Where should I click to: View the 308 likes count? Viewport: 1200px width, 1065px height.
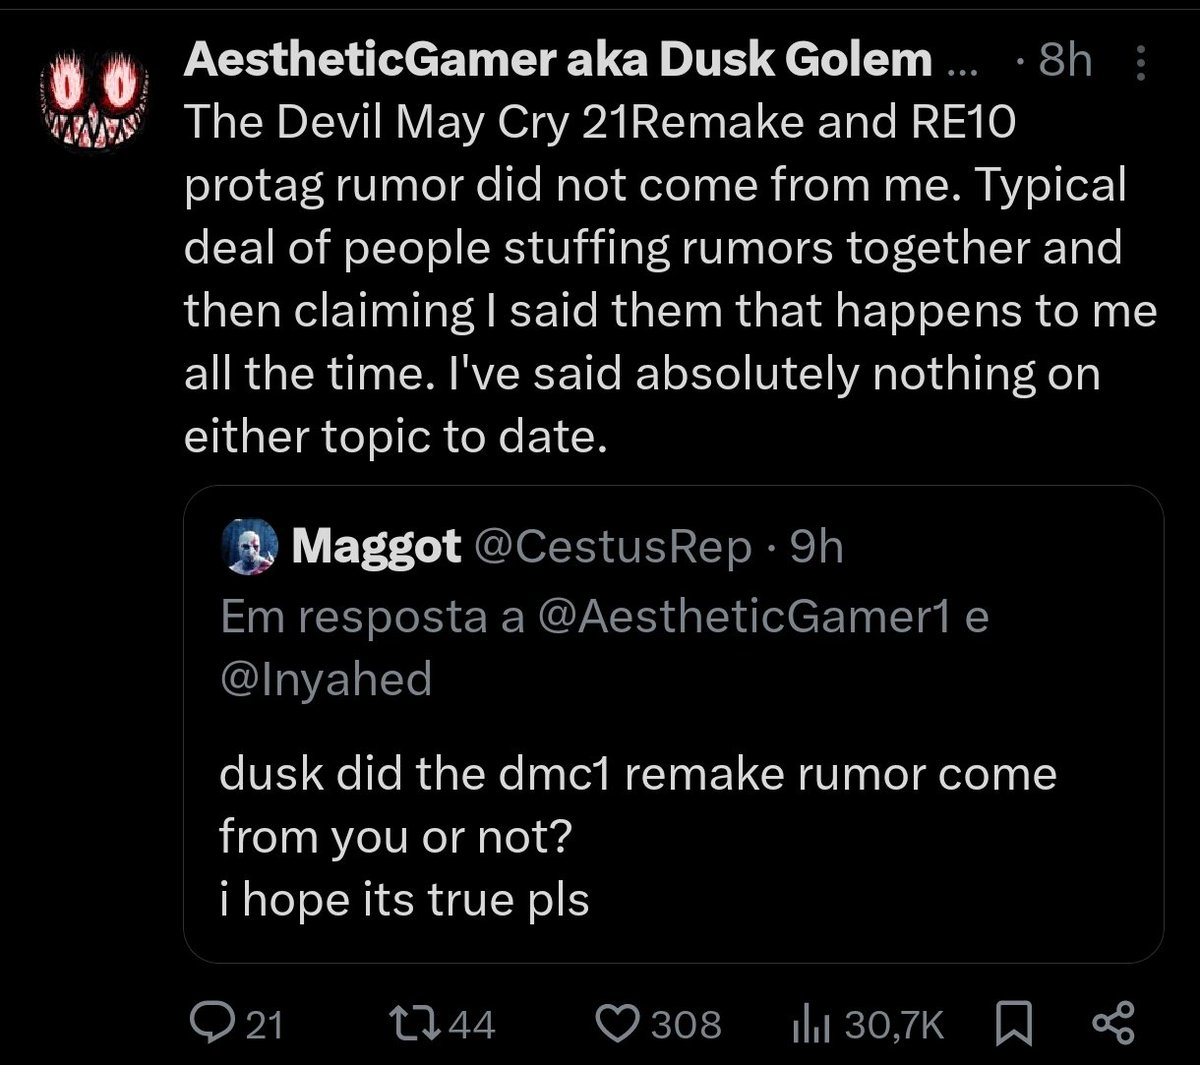click(686, 1024)
